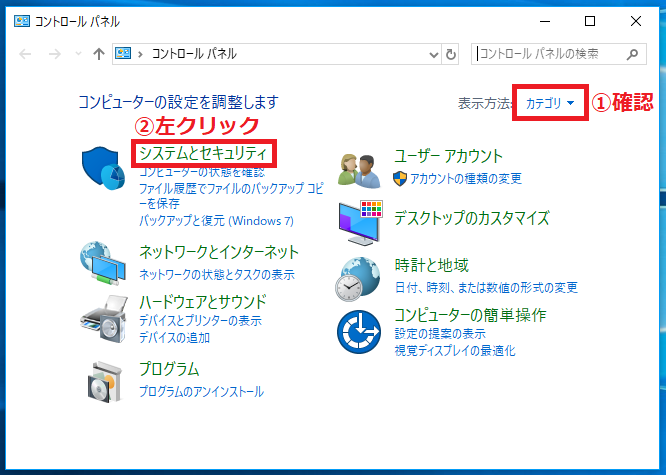Click the Control Panel icon in title bar
666x475 pixels.
tap(22, 21)
